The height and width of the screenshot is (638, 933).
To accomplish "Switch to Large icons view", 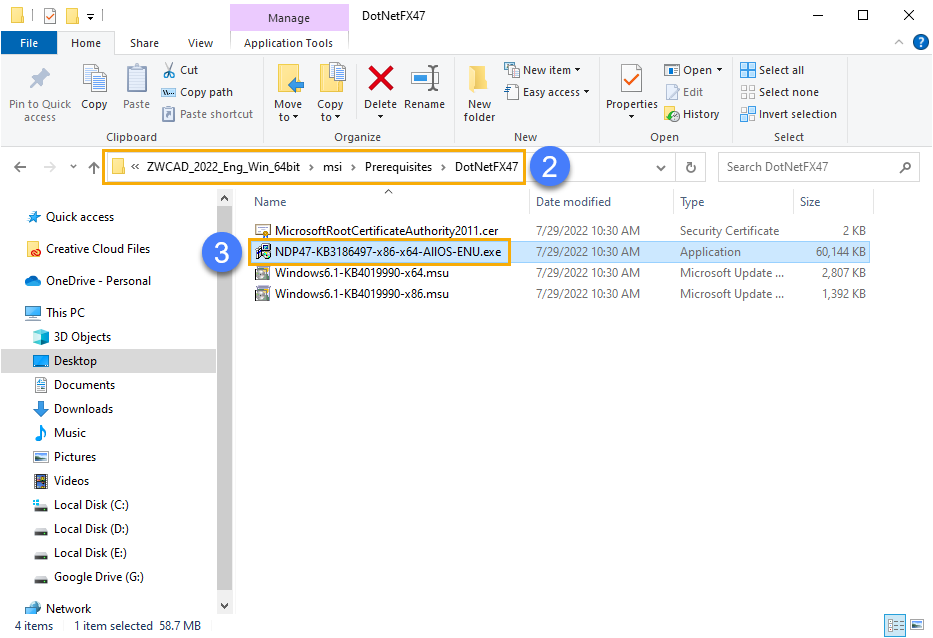I will click(917, 625).
